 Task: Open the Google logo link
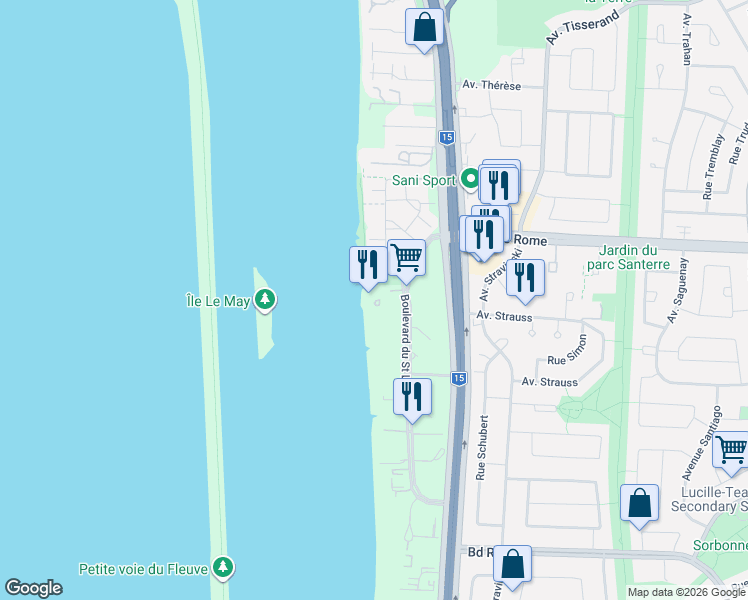point(33,588)
